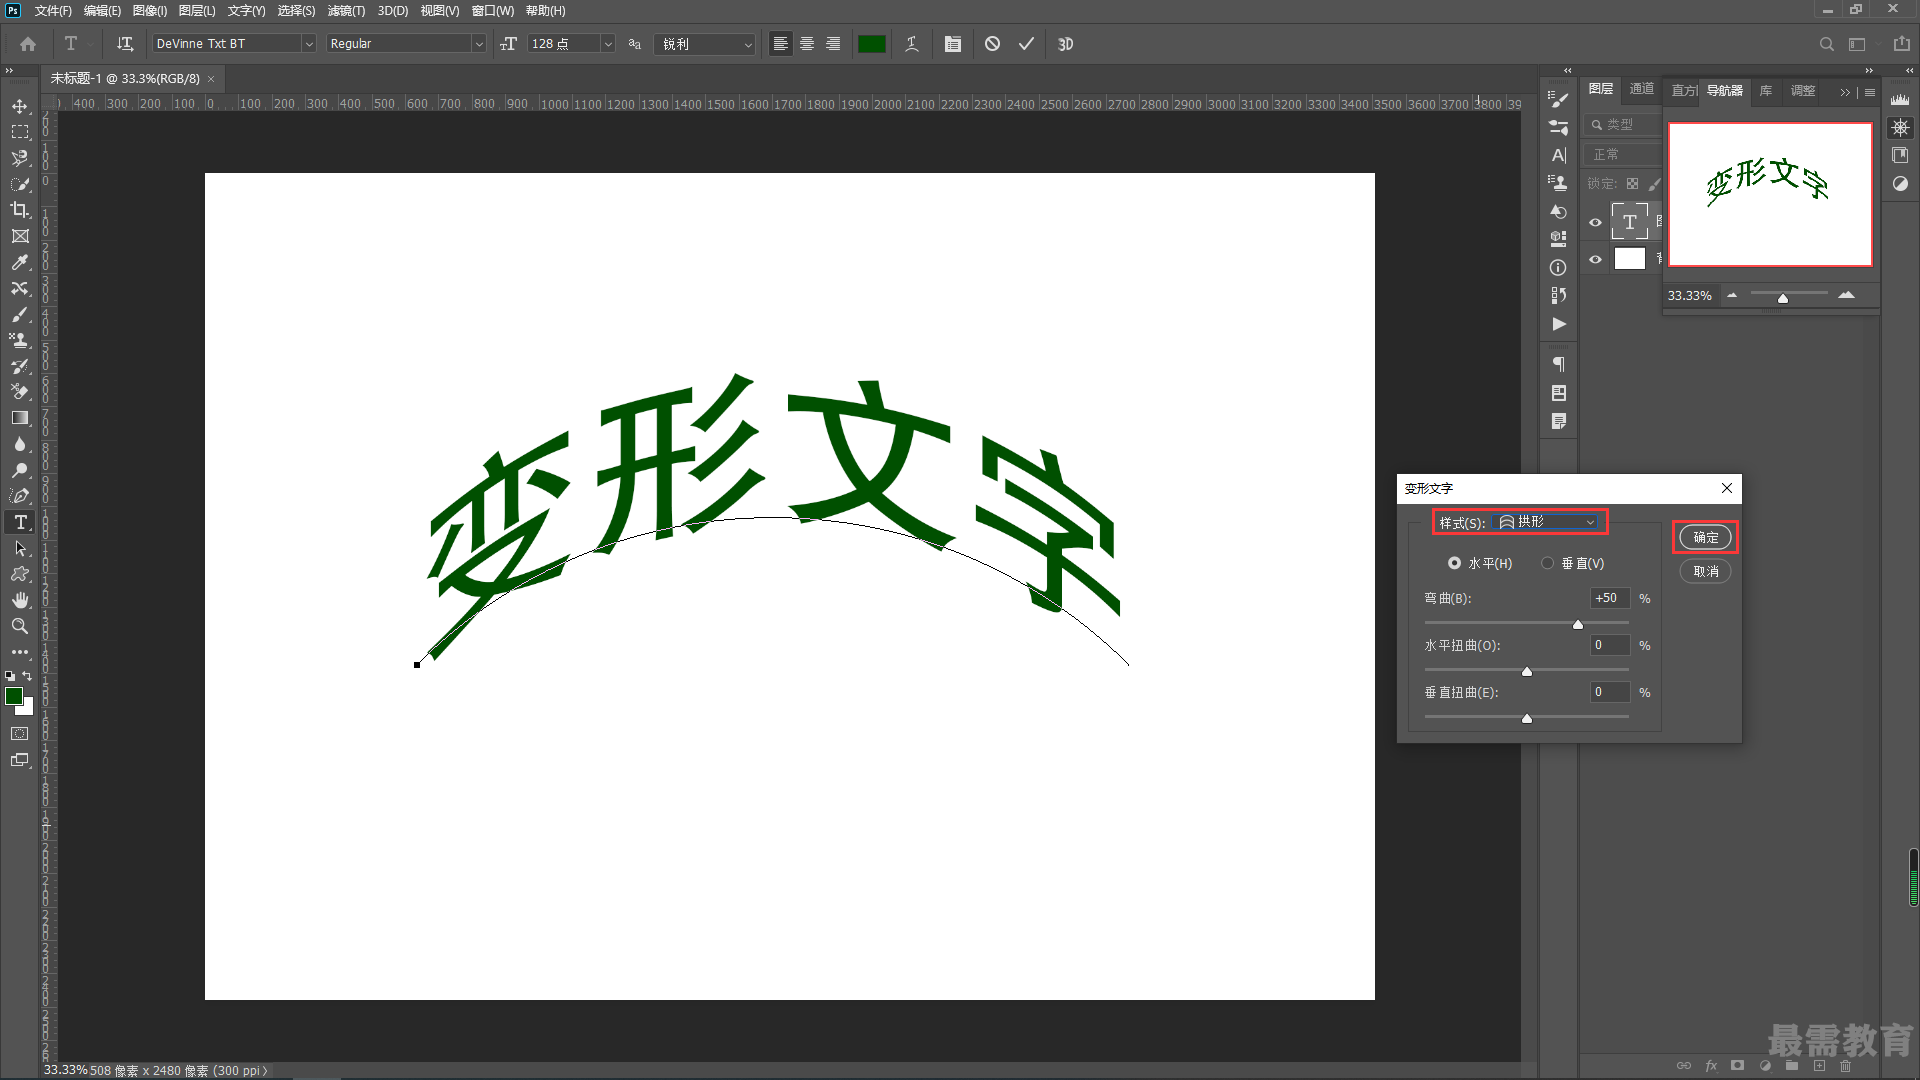Click the Home icon in options bar
Image resolution: width=1920 pixels, height=1080 pixels.
(28, 44)
